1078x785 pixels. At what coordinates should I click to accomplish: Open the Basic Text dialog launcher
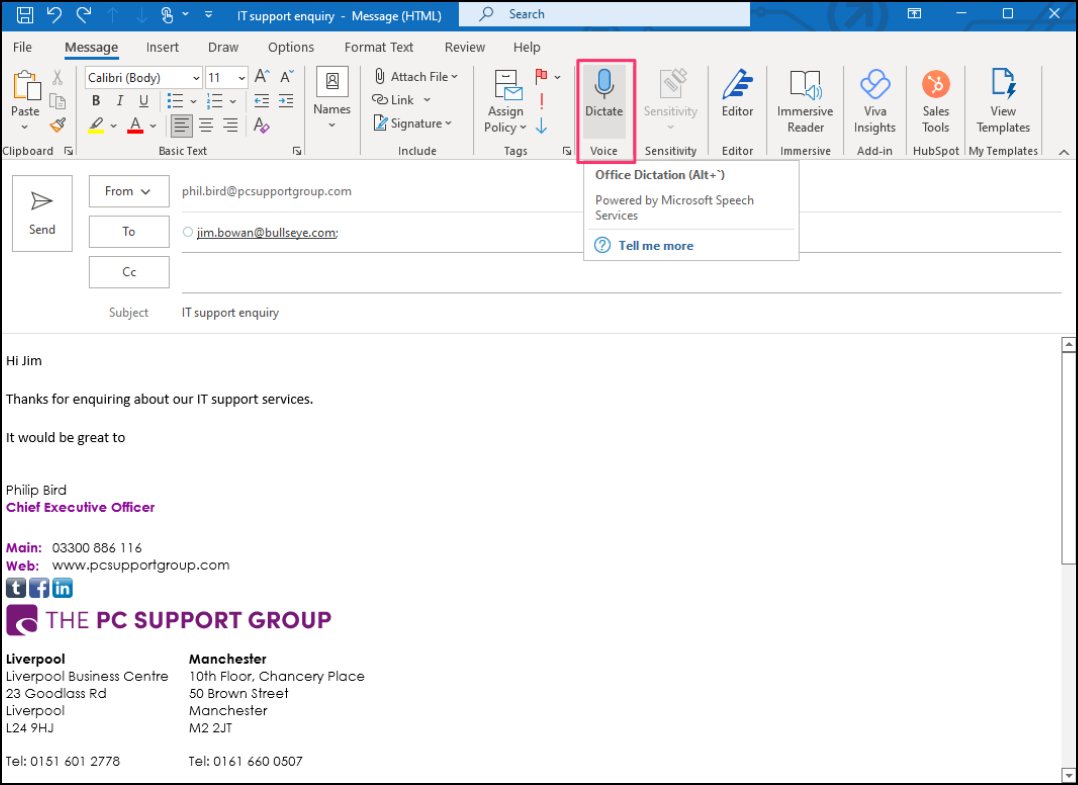pos(297,151)
